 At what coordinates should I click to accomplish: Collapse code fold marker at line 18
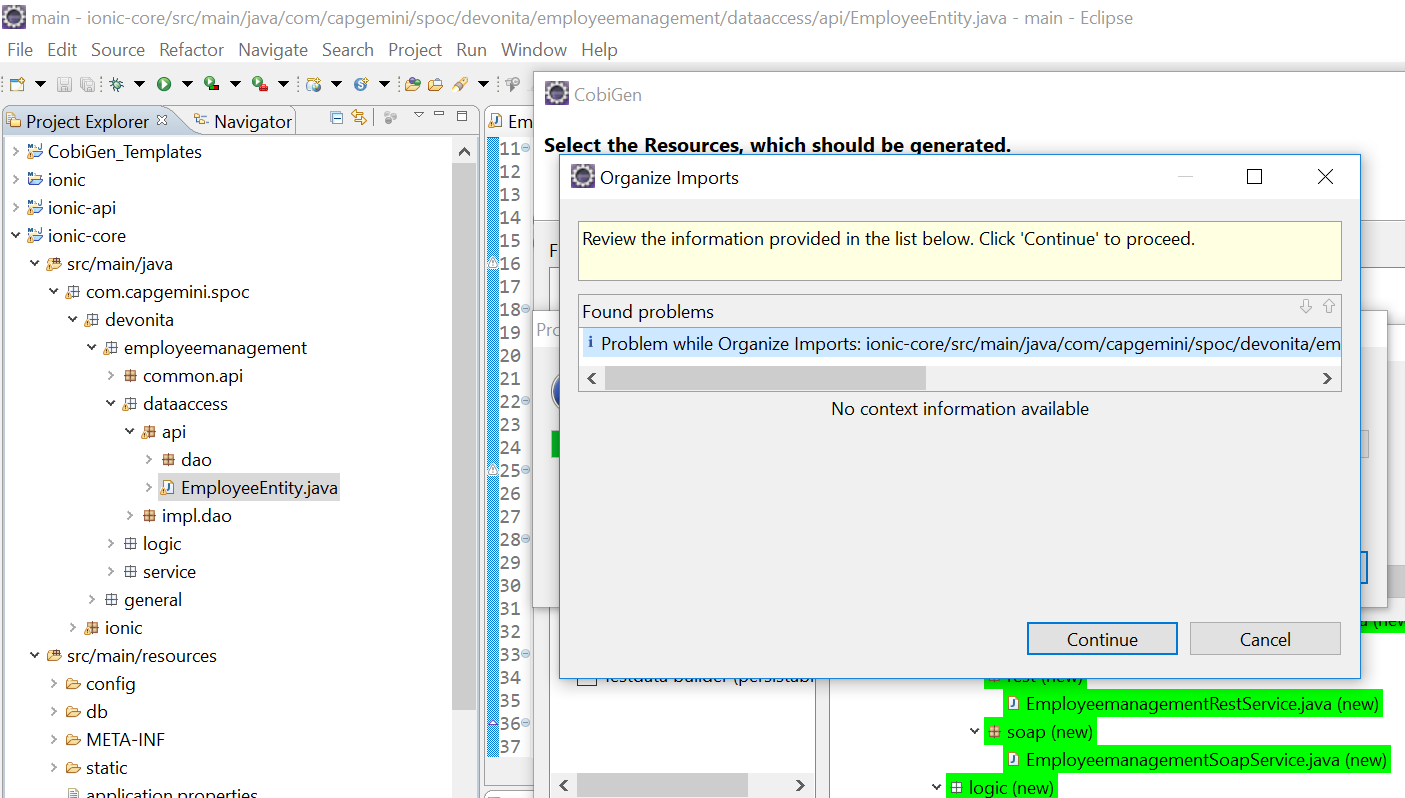(x=526, y=309)
